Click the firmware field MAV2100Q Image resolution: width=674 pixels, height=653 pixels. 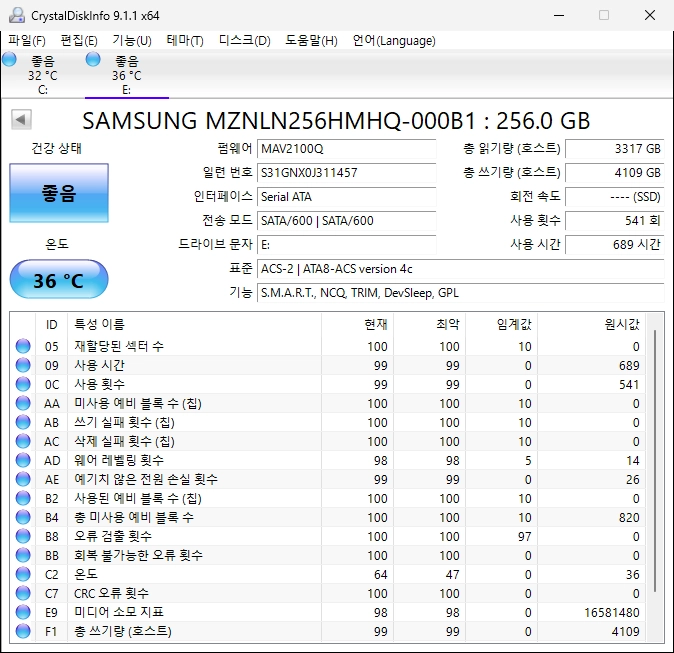(346, 149)
